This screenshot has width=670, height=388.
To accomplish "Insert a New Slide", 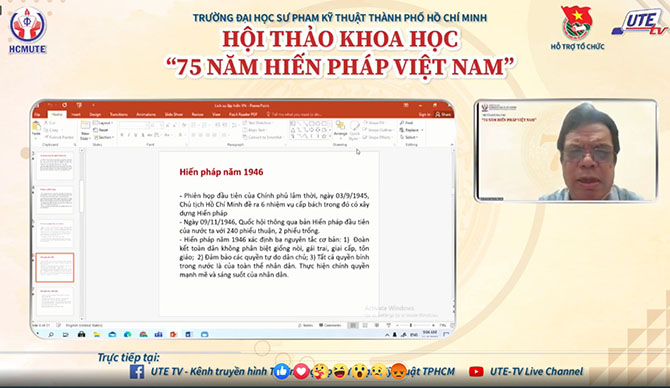I will 85,129.
